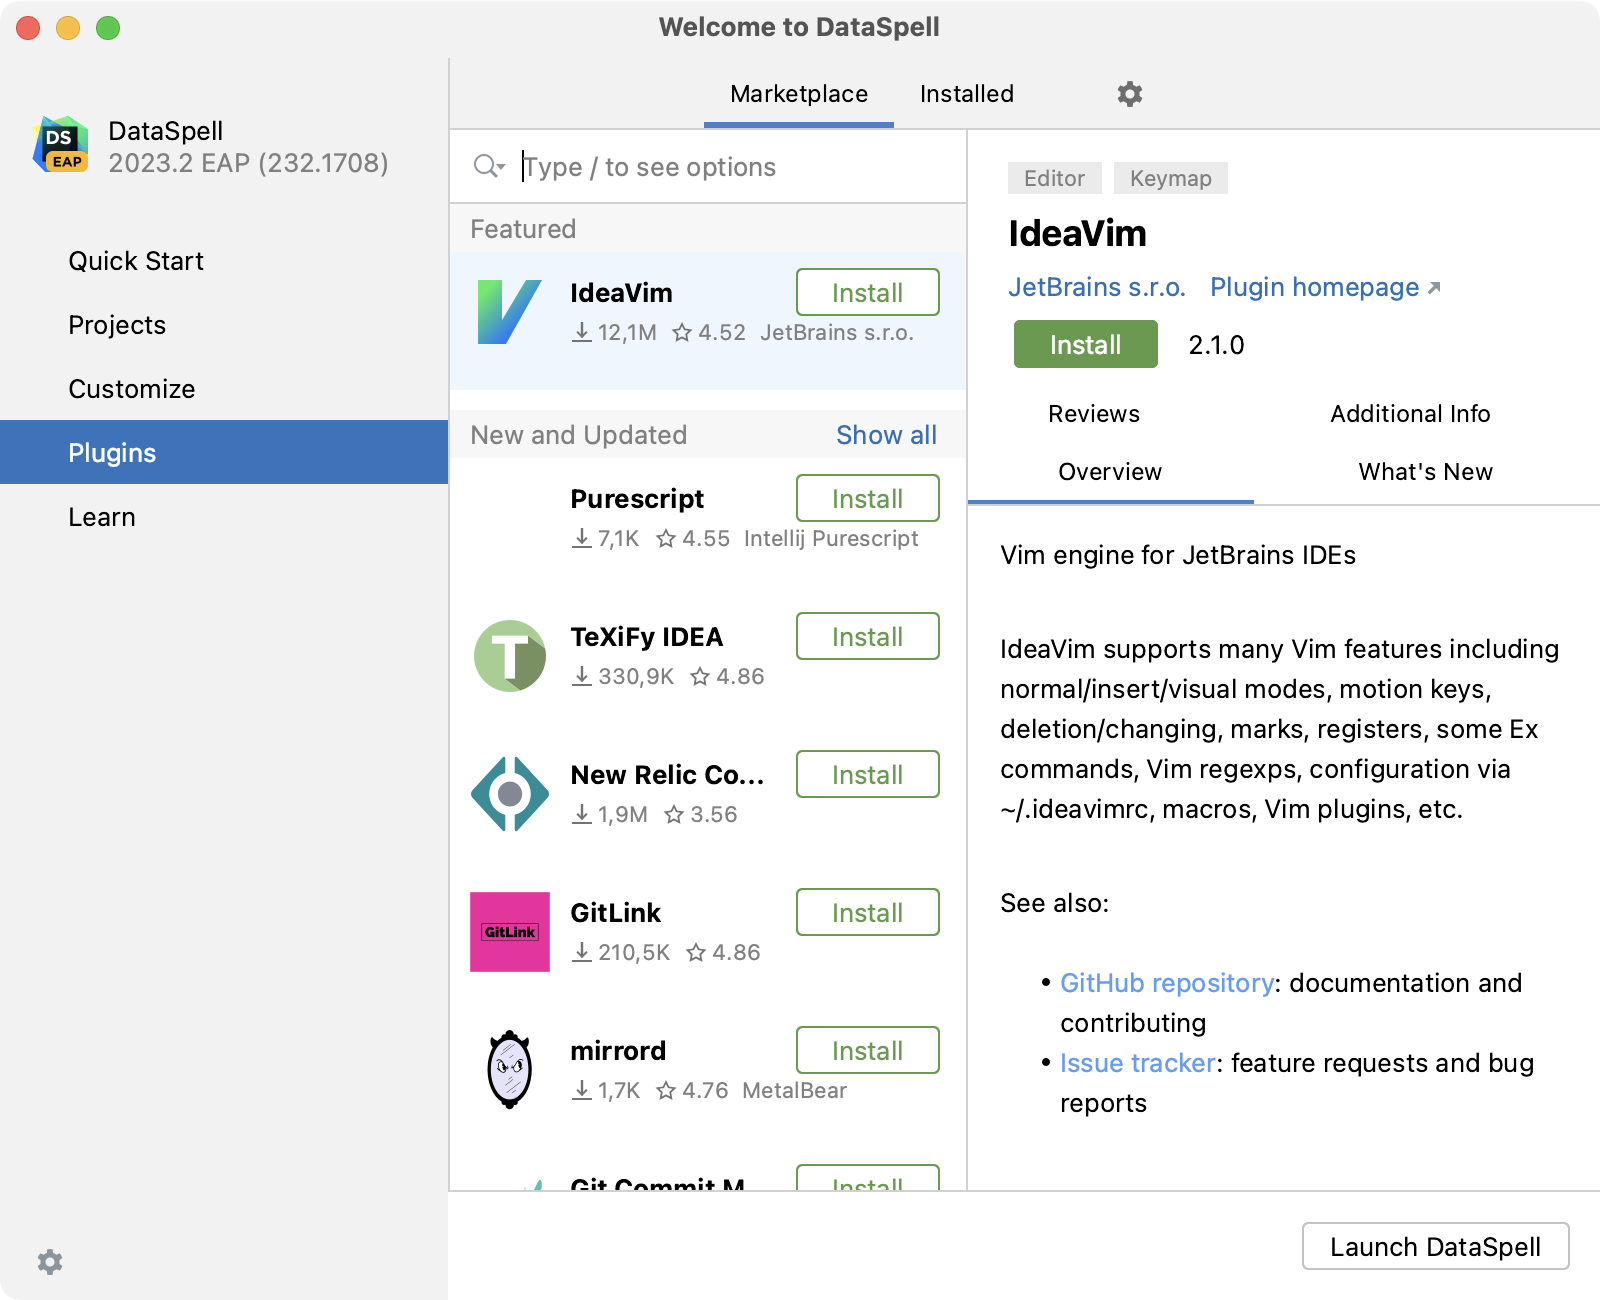Open the Plugin homepage link
Screen dimensions: 1600x1300
(x=1314, y=288)
